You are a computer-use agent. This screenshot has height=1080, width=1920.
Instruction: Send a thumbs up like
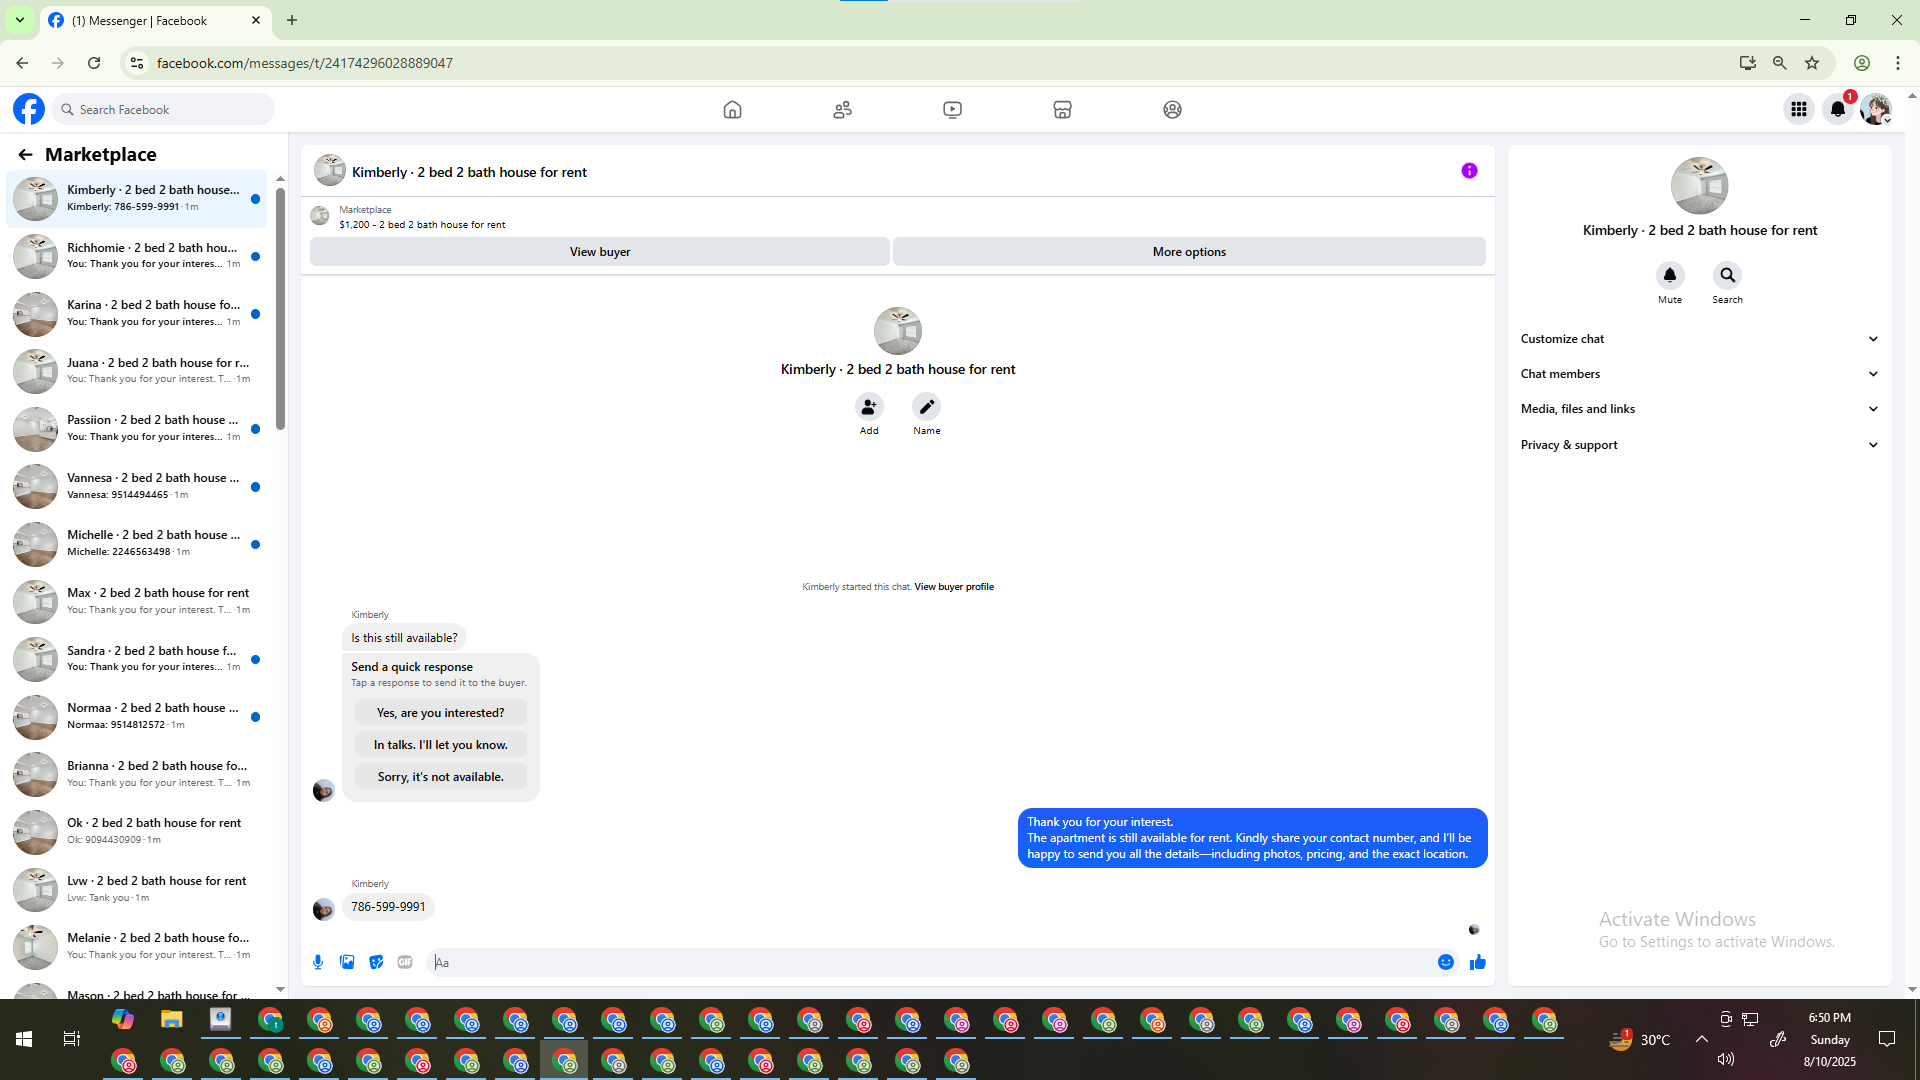[1478, 962]
